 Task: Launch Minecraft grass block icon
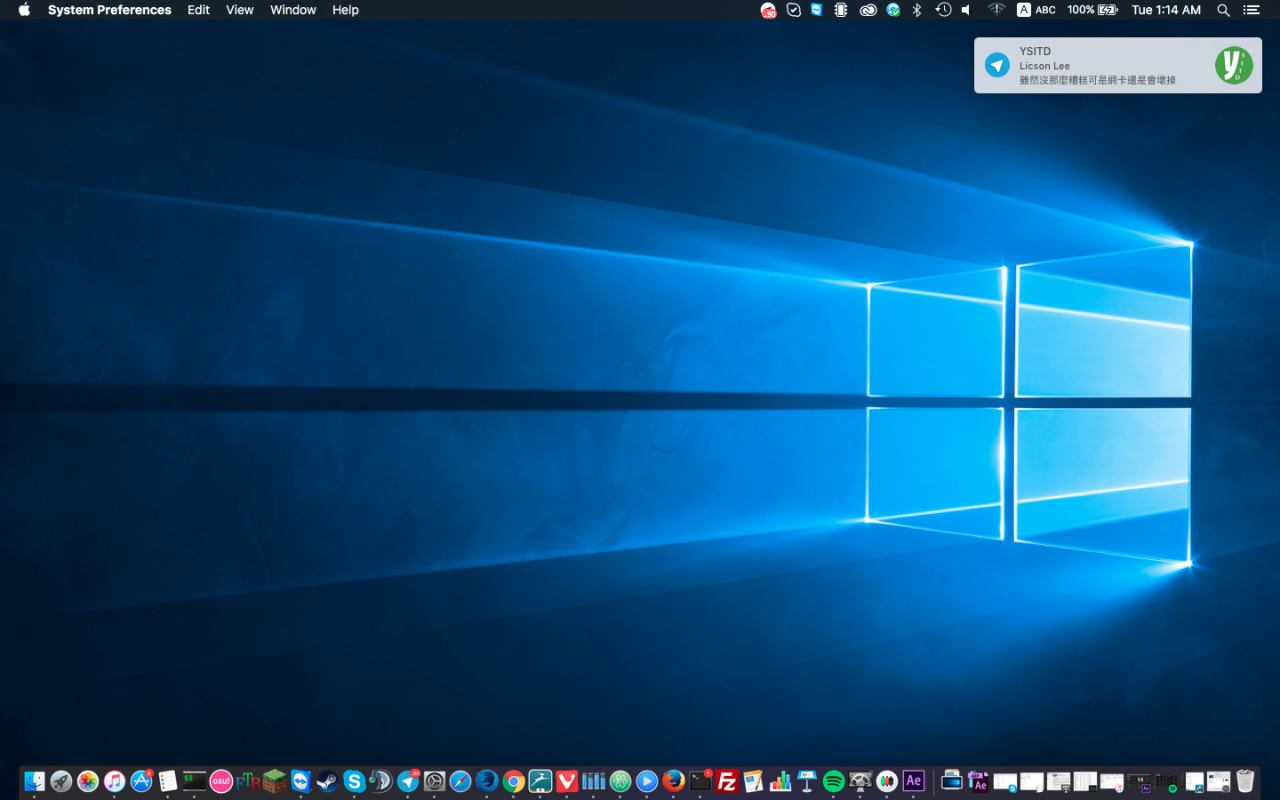click(274, 781)
